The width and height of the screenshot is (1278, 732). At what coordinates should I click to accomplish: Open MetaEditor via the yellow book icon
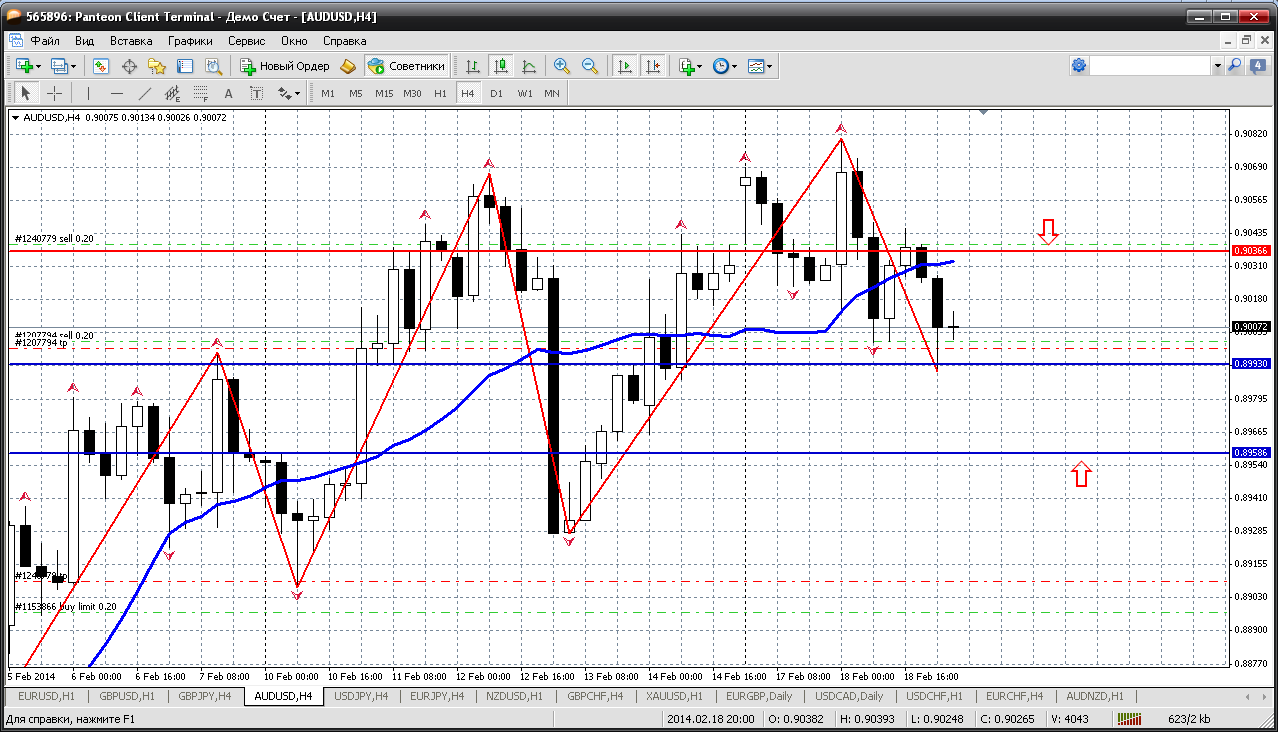click(x=347, y=66)
